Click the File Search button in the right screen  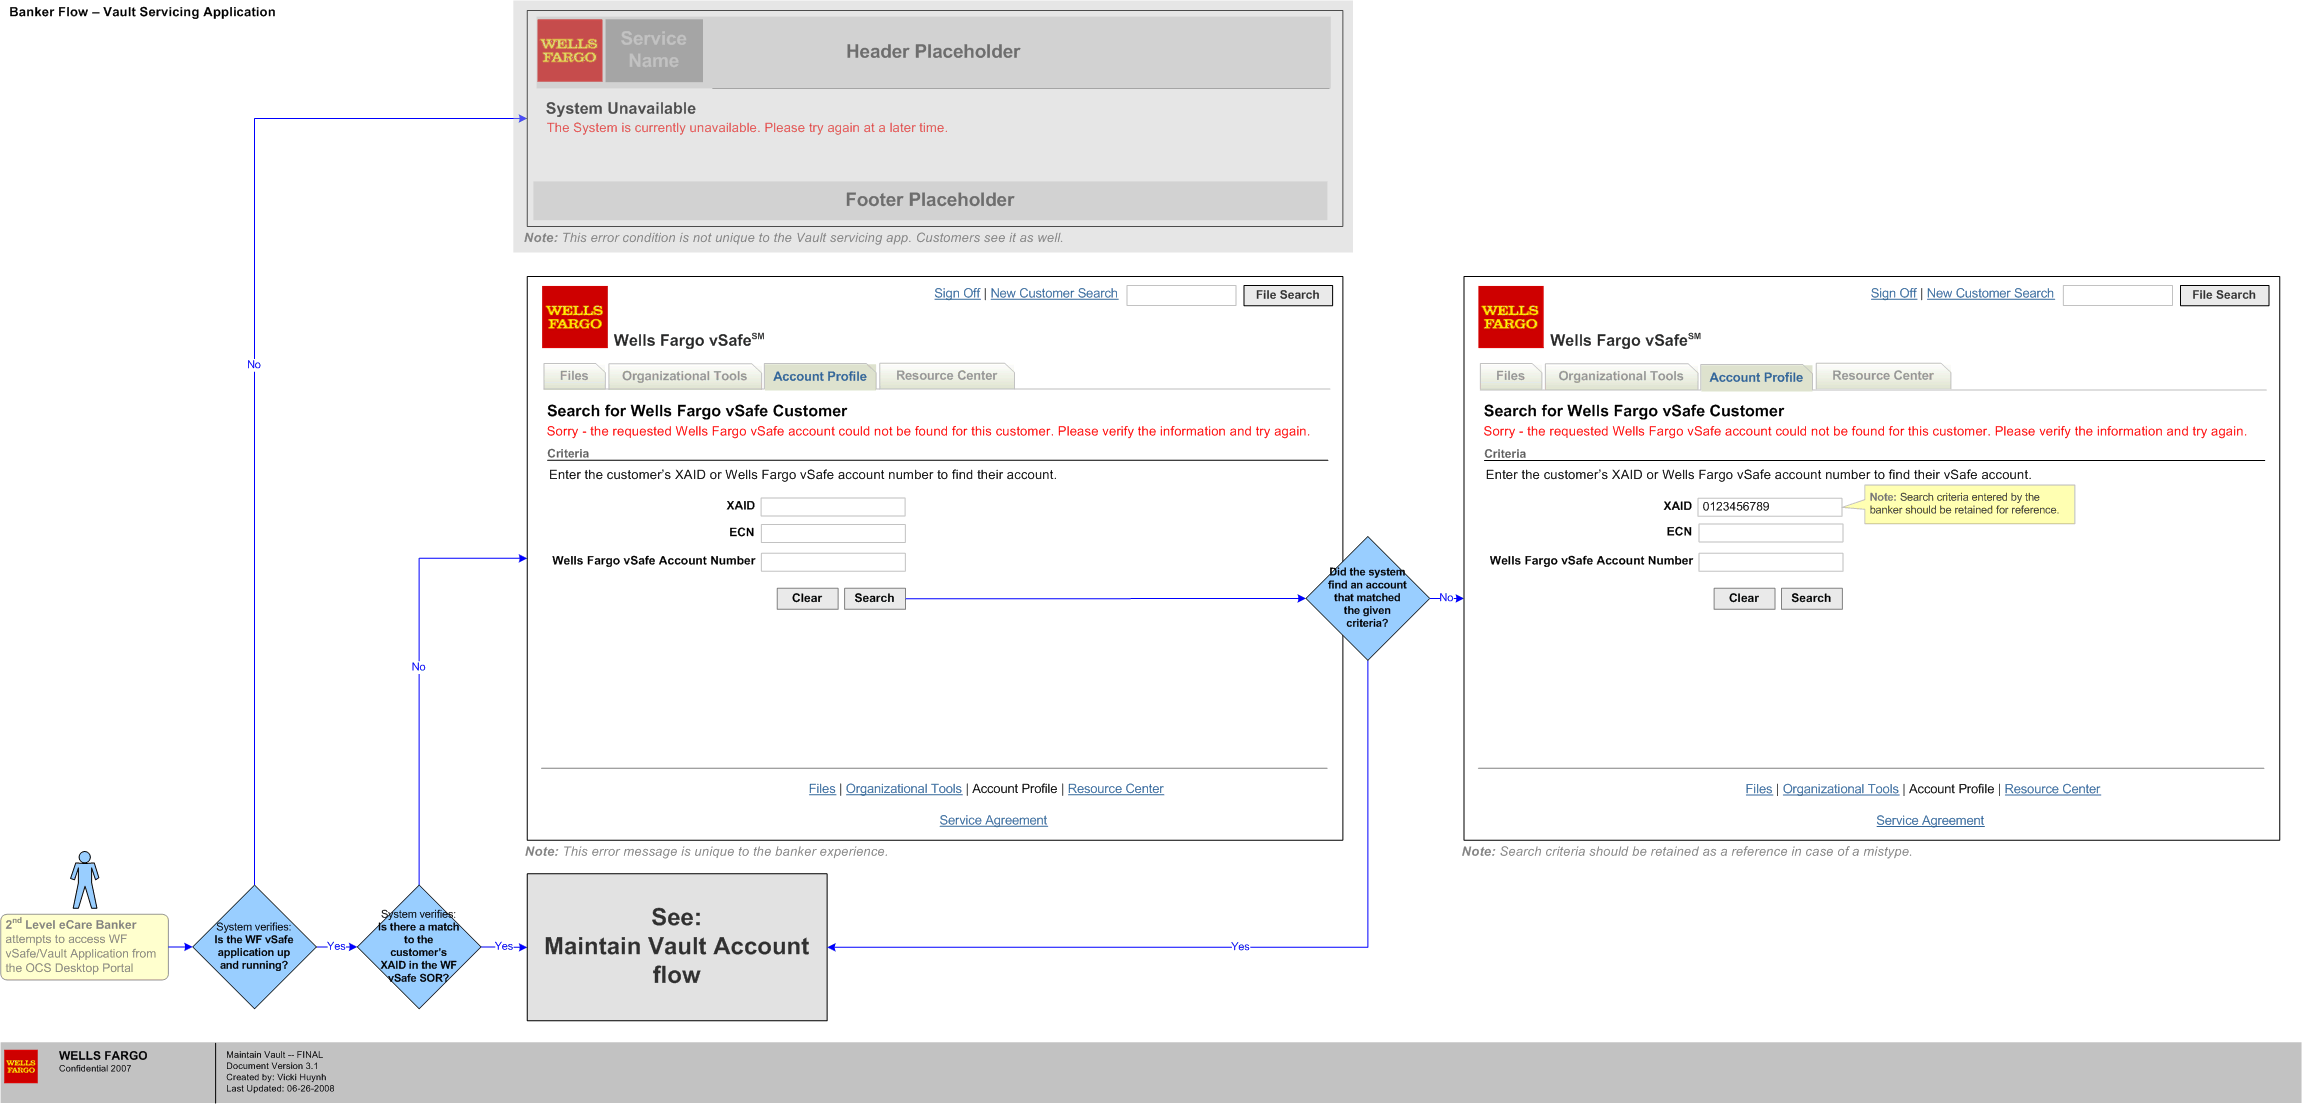pyautogui.click(x=2223, y=295)
